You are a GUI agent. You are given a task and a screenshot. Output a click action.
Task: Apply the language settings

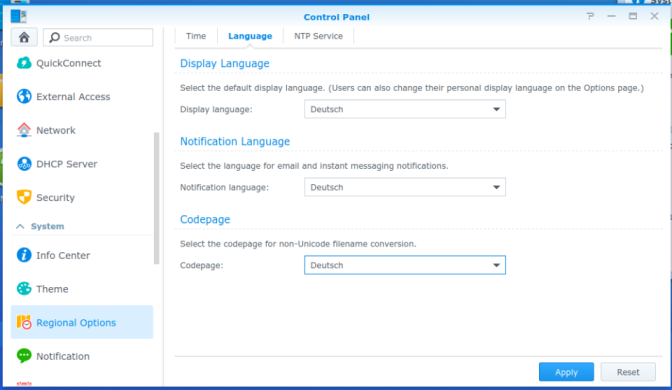566,372
